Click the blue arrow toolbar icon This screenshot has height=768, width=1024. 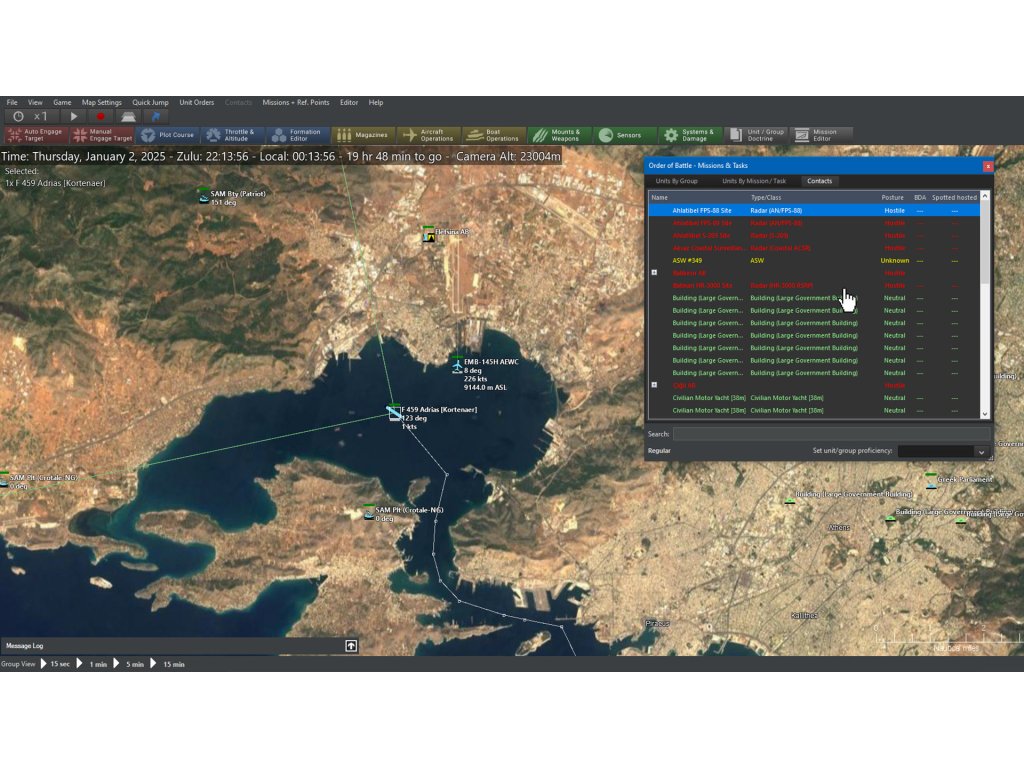(x=156, y=117)
